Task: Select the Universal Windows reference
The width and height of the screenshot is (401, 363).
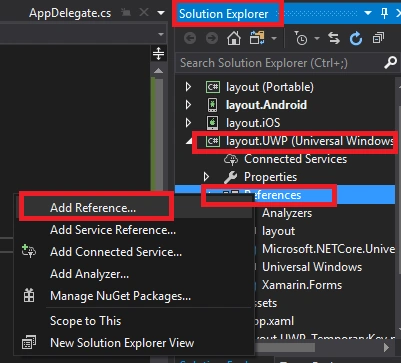Action: 312,267
